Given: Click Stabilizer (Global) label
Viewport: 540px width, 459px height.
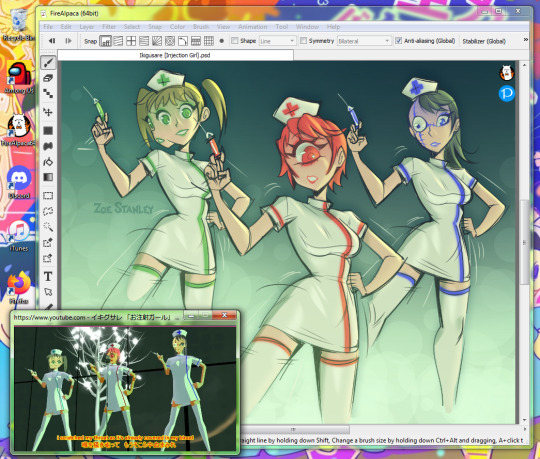Looking at the screenshot, I should 484,41.
